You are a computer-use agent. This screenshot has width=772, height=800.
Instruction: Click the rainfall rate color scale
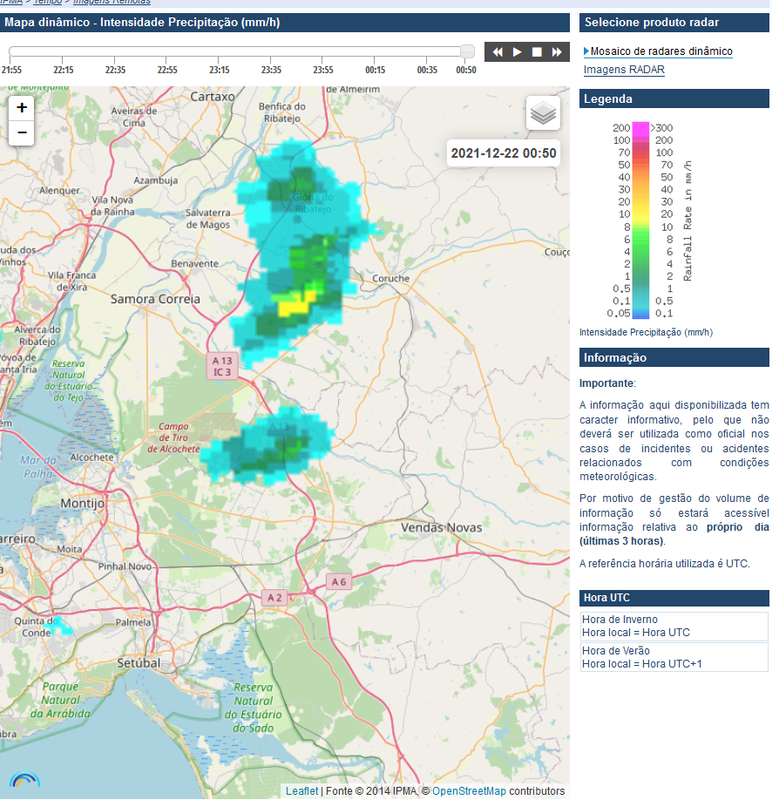(640, 220)
